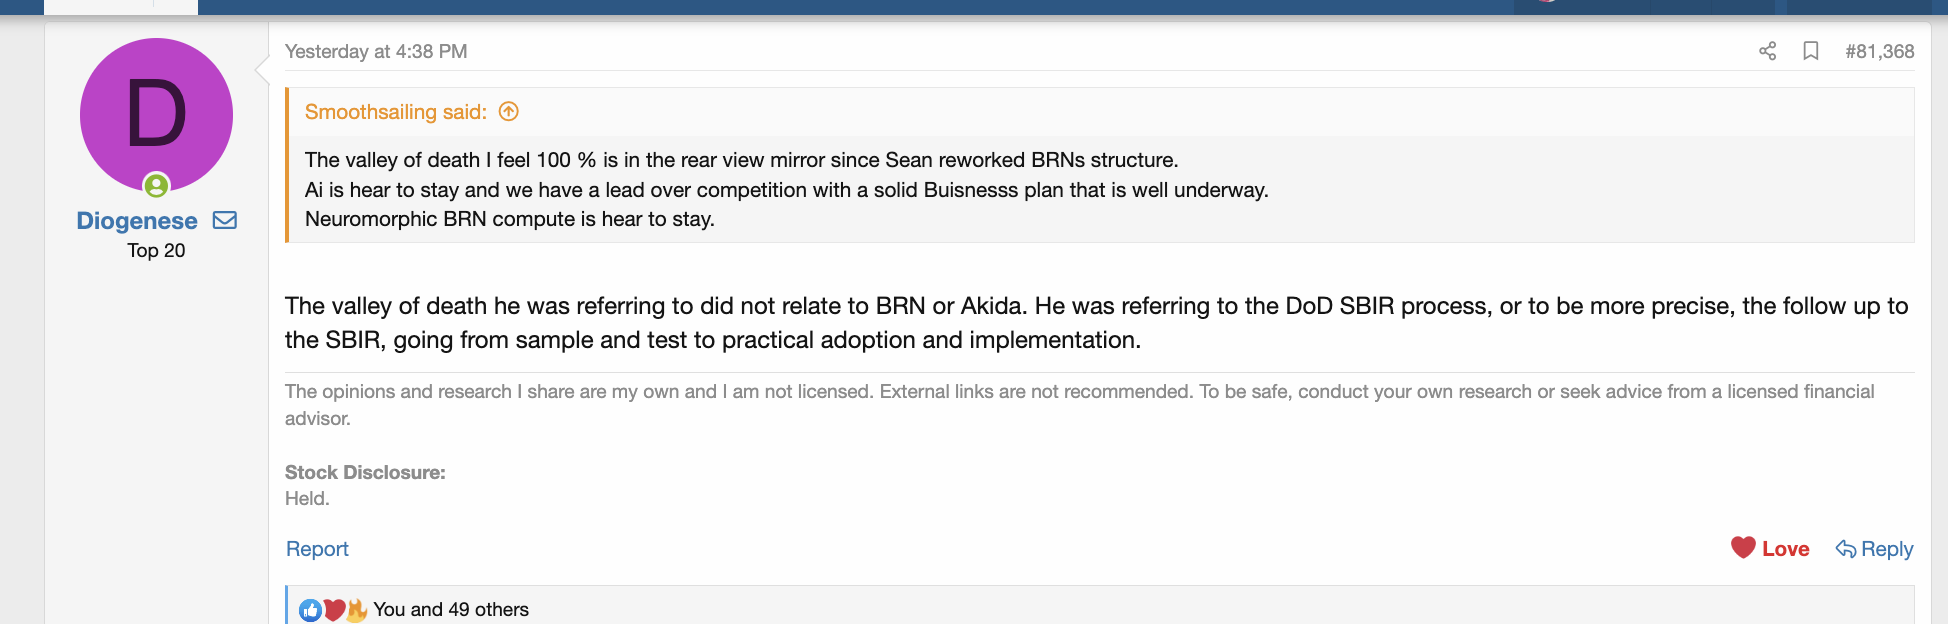Send a message via the envelope icon
Screen dimensions: 1948x624
coord(225,220)
